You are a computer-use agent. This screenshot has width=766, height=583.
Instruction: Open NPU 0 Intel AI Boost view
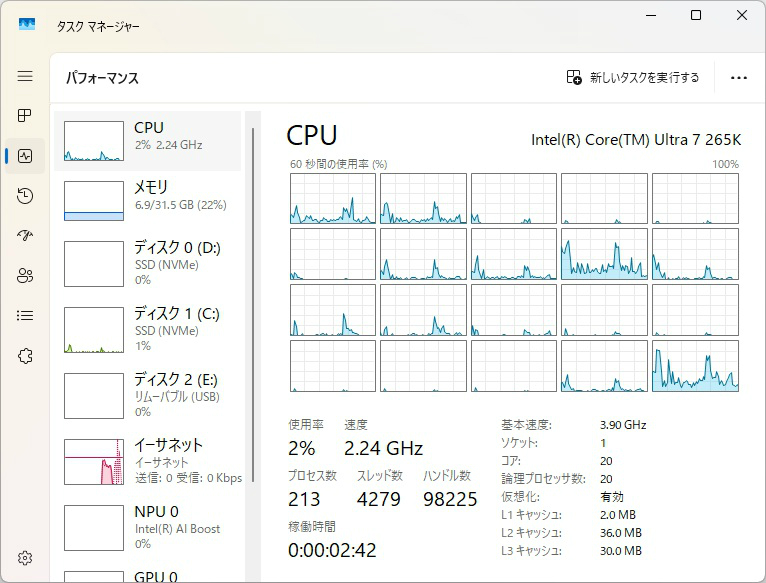pyautogui.click(x=150, y=527)
